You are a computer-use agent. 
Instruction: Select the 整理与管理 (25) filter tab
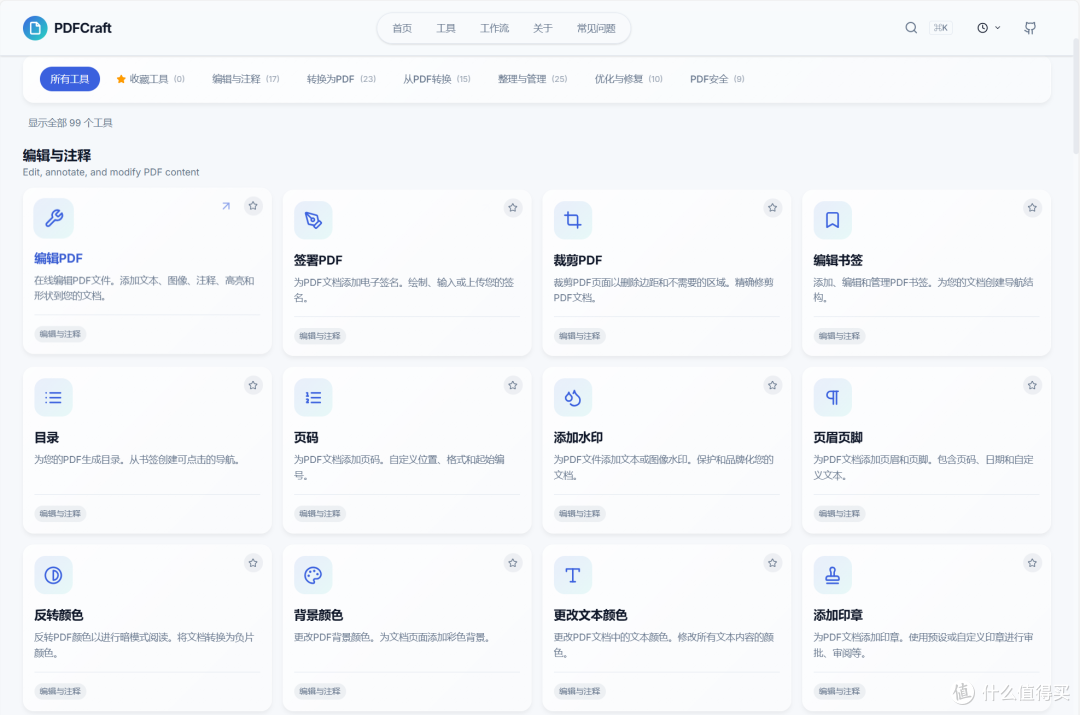[x=532, y=79]
